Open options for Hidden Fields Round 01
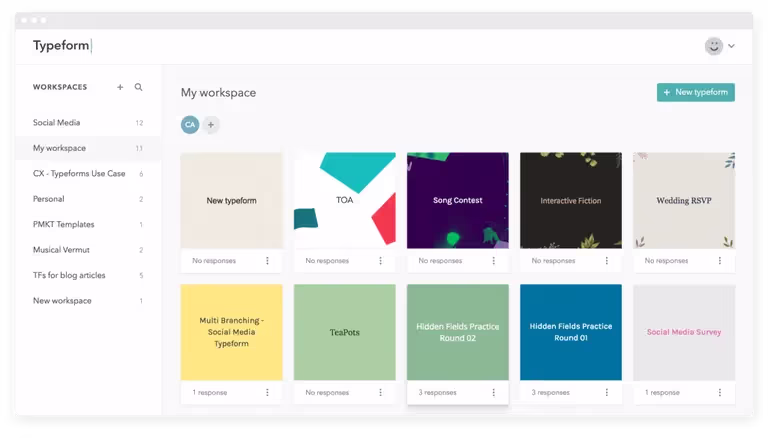The height and width of the screenshot is (438, 768). pos(607,392)
